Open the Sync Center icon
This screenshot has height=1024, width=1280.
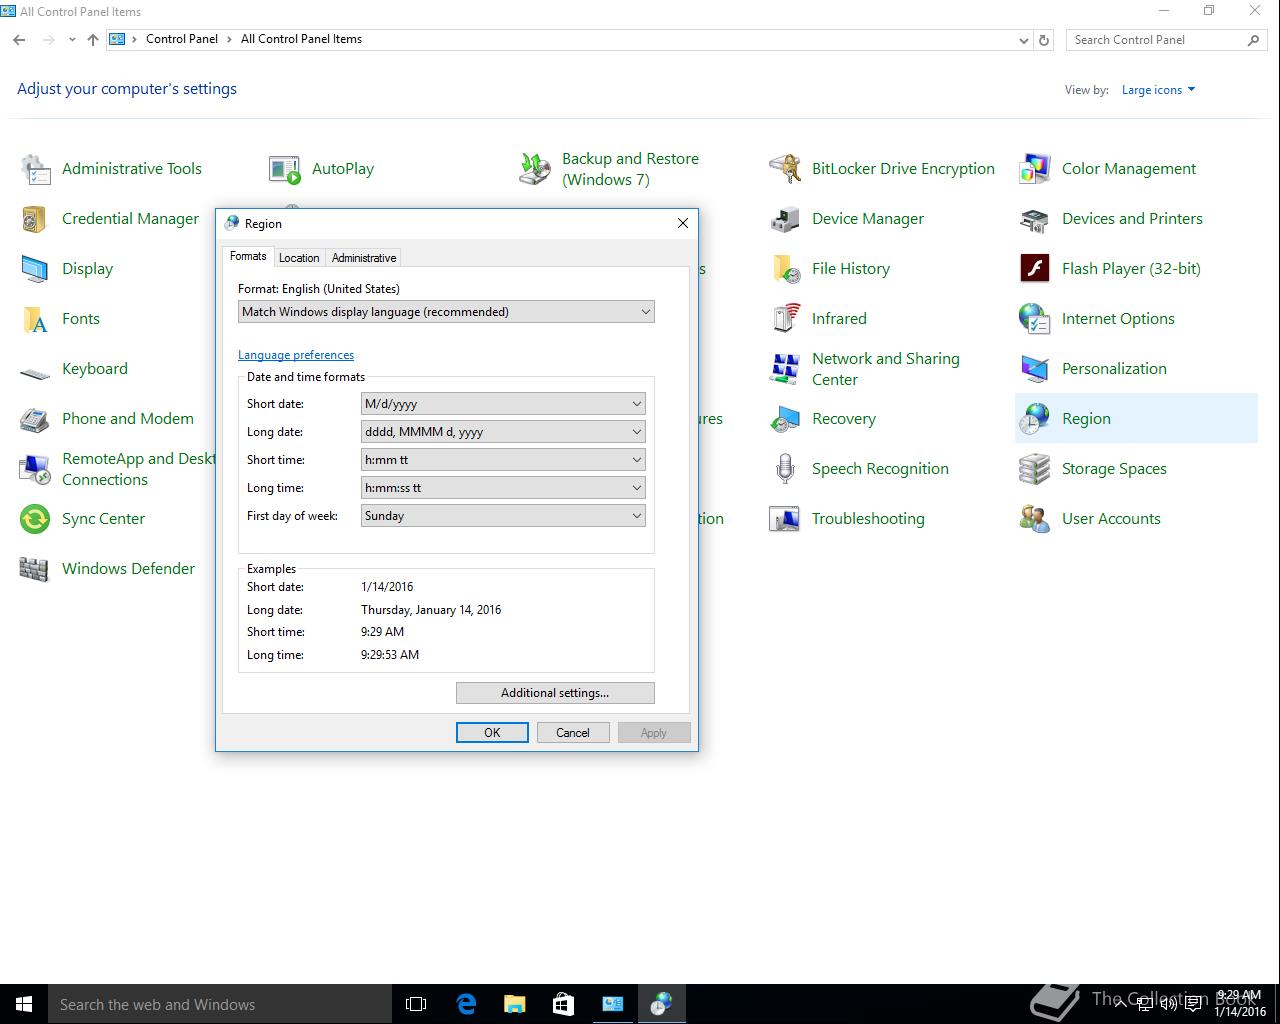pos(35,519)
